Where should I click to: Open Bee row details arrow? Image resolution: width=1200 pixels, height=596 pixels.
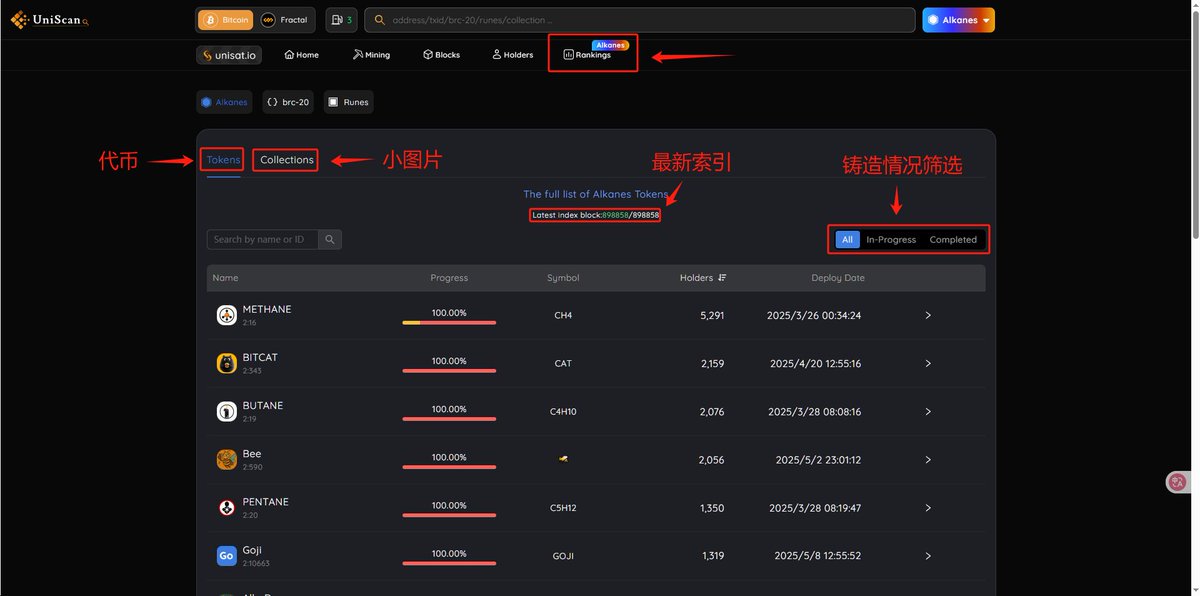[928, 460]
